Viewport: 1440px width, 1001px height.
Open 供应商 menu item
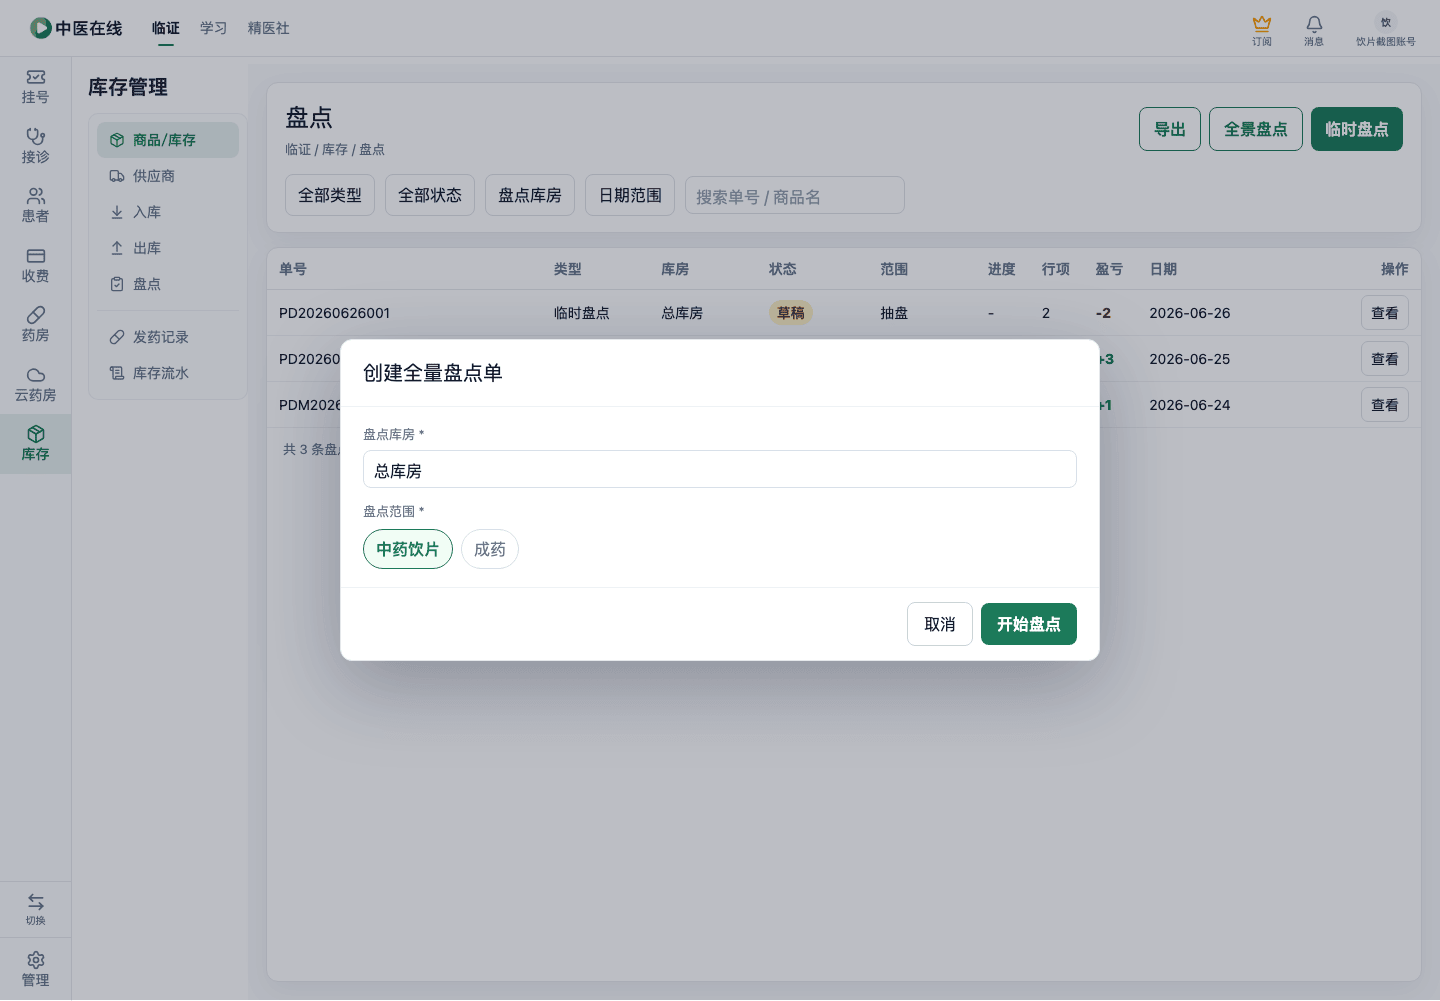(x=168, y=176)
